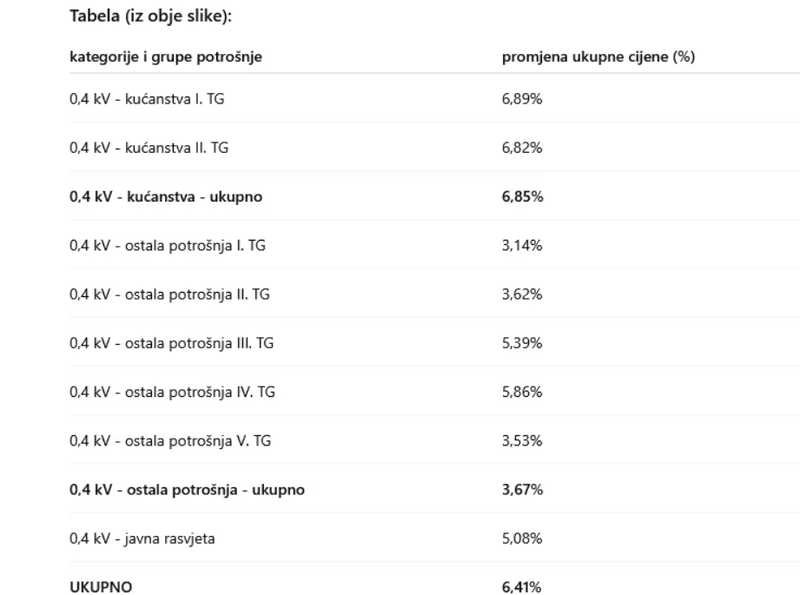This screenshot has height=595, width=800.
Task: Click the 6,89% value cell
Action: pyautogui.click(x=522, y=98)
